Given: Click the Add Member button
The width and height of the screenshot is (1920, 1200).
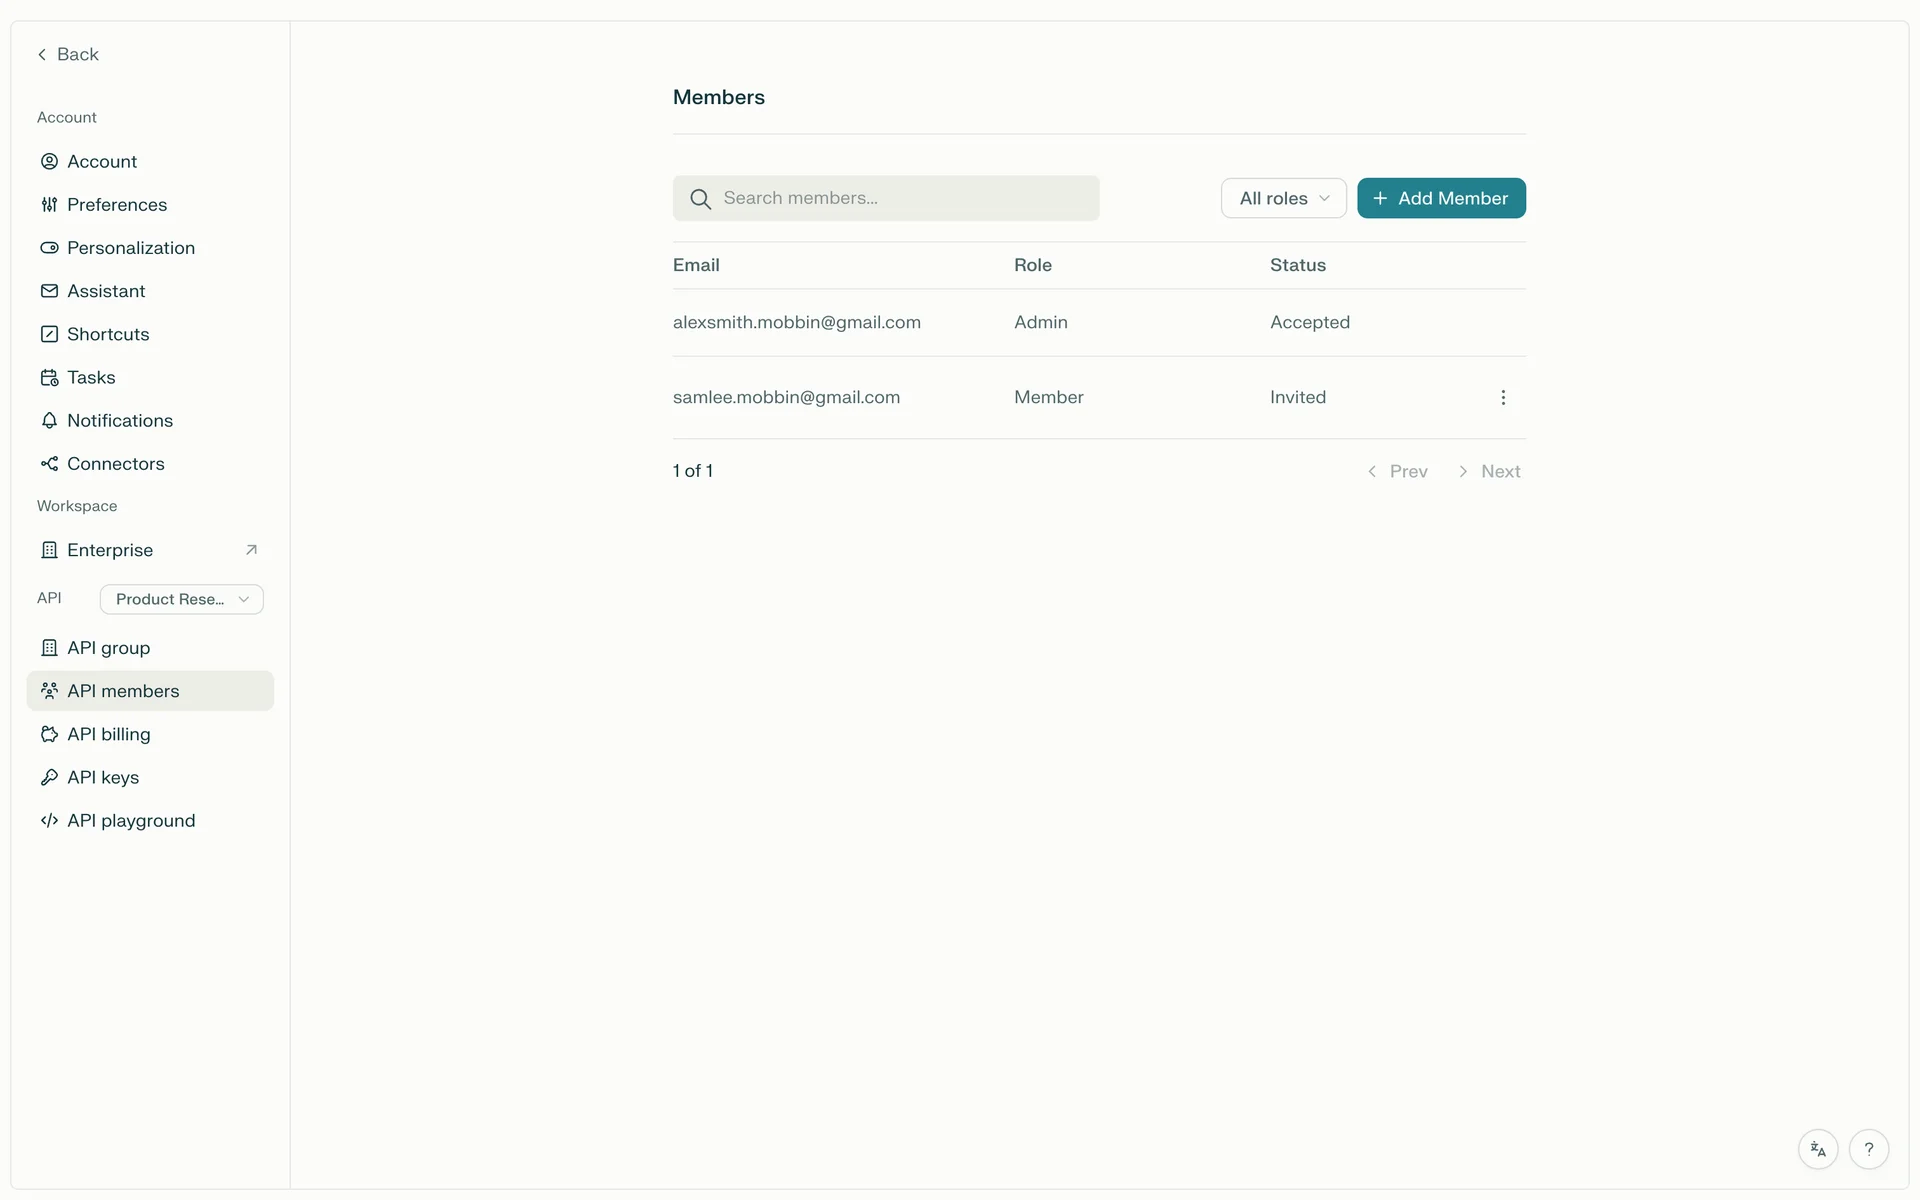Looking at the screenshot, I should (1440, 198).
